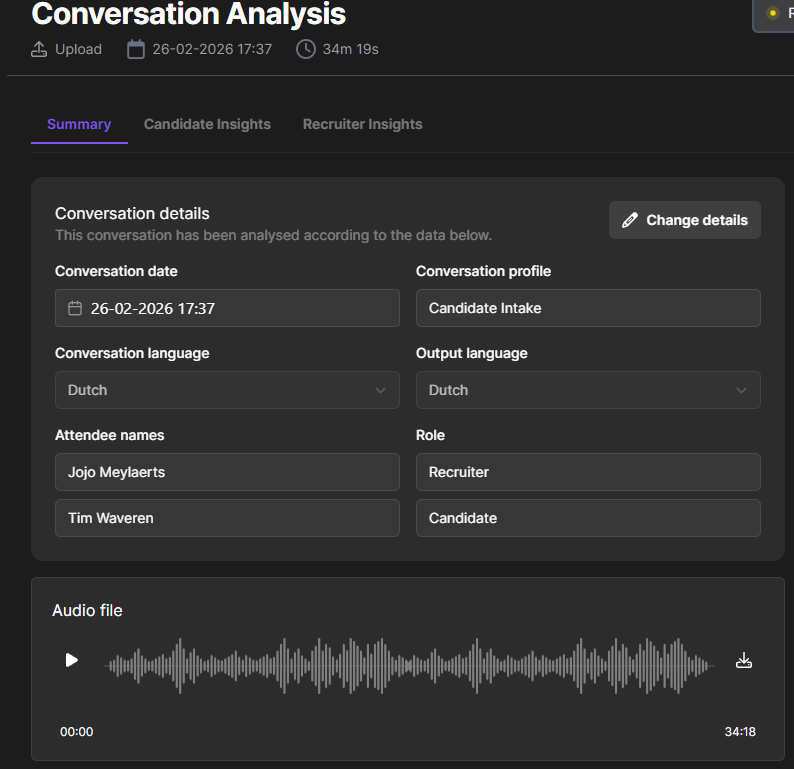Image resolution: width=794 pixels, height=769 pixels.
Task: Click the calendar icon beside header date
Action: pyautogui.click(x=136, y=49)
